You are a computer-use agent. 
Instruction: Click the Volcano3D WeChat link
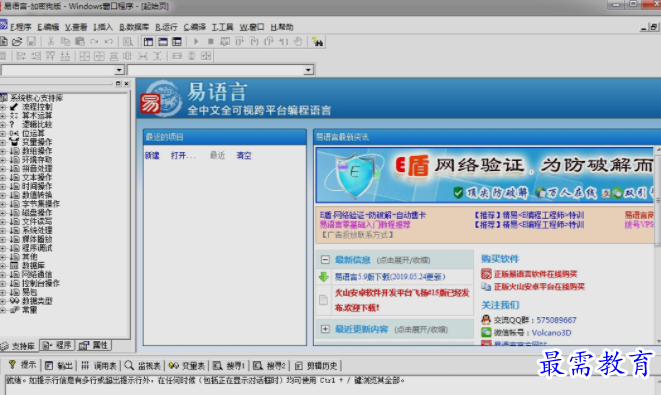click(x=551, y=333)
